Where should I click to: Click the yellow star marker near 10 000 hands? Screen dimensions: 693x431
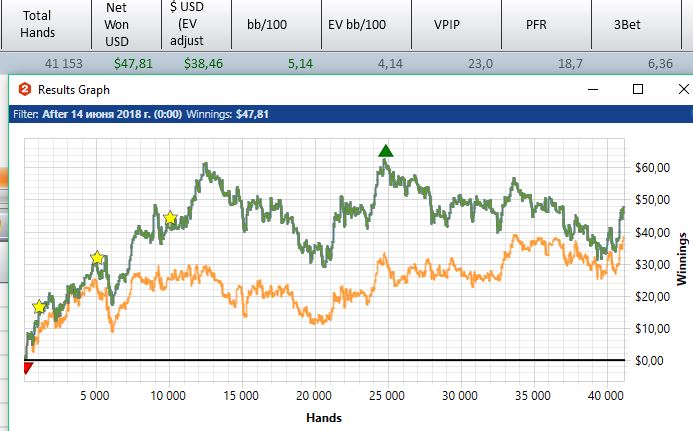coord(170,218)
